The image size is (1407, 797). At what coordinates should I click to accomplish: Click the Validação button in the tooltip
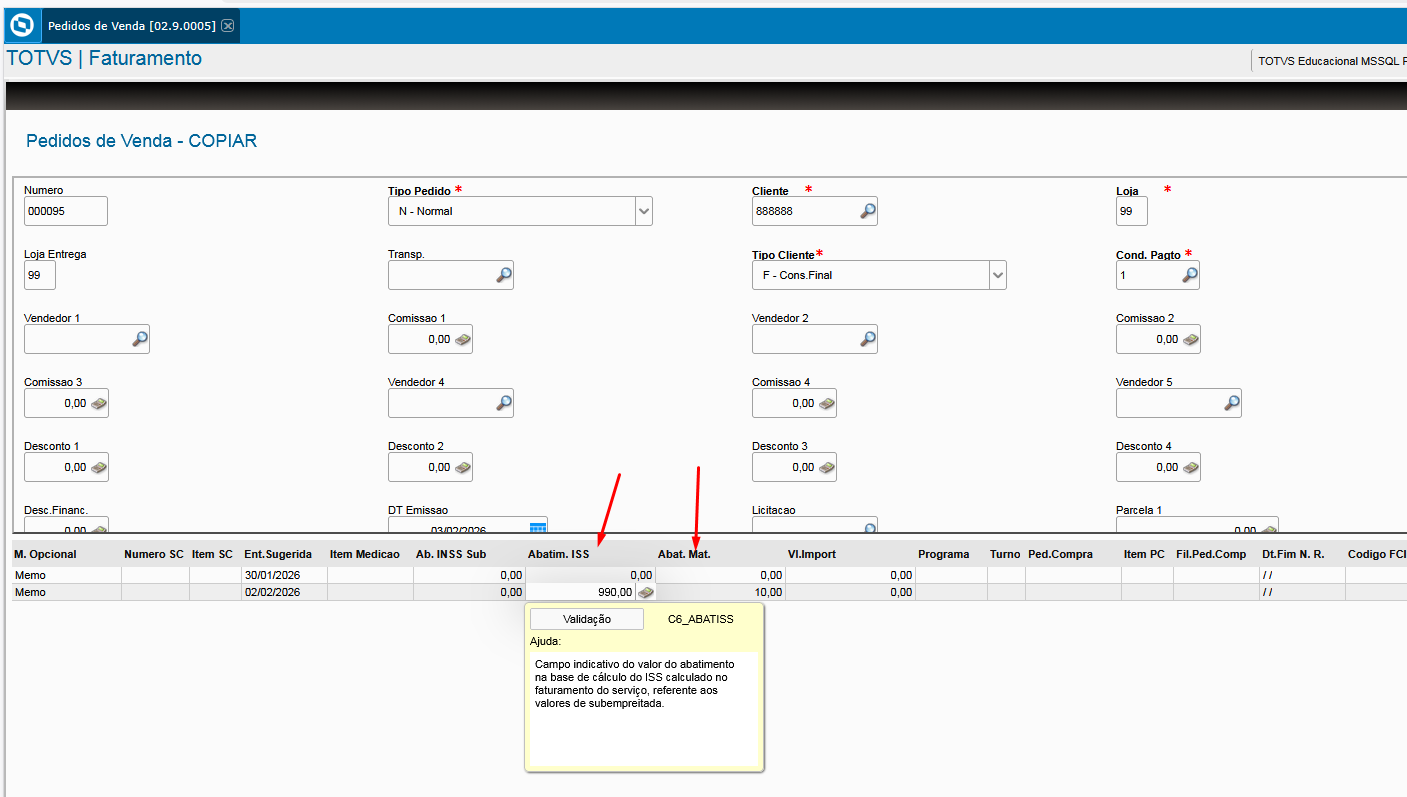coord(587,619)
